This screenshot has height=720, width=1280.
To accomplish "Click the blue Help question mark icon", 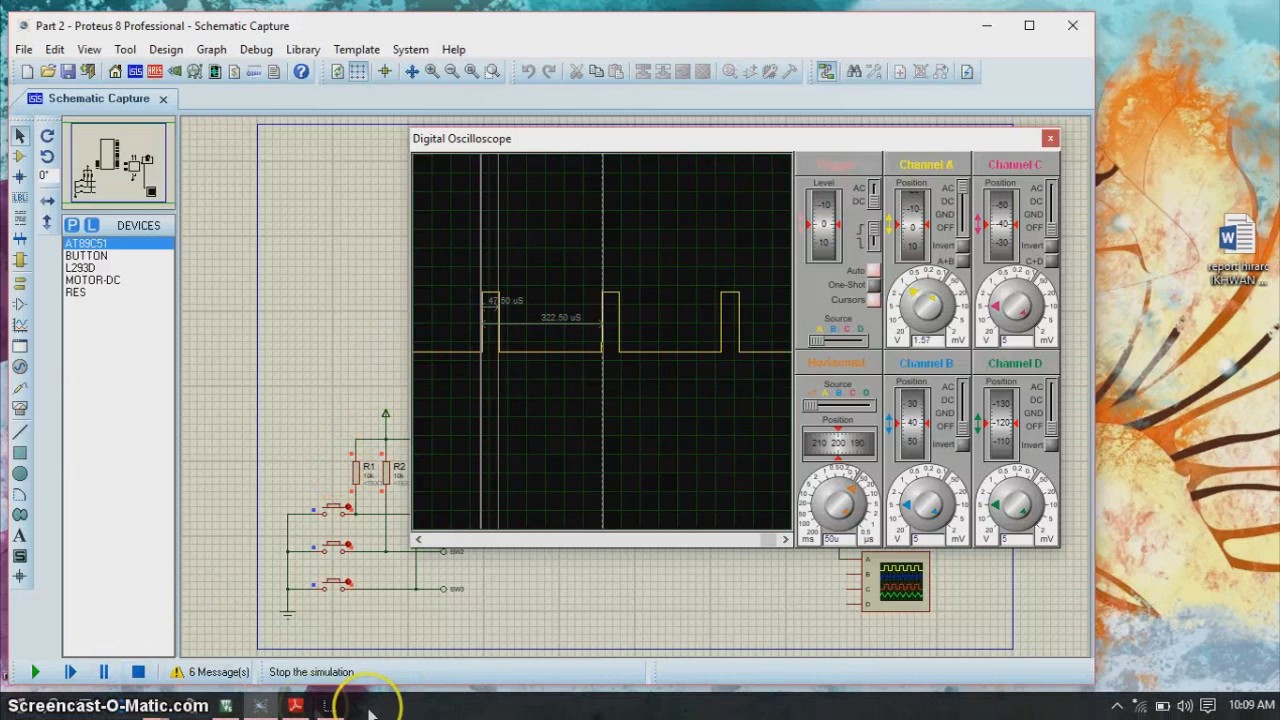I will [x=301, y=72].
